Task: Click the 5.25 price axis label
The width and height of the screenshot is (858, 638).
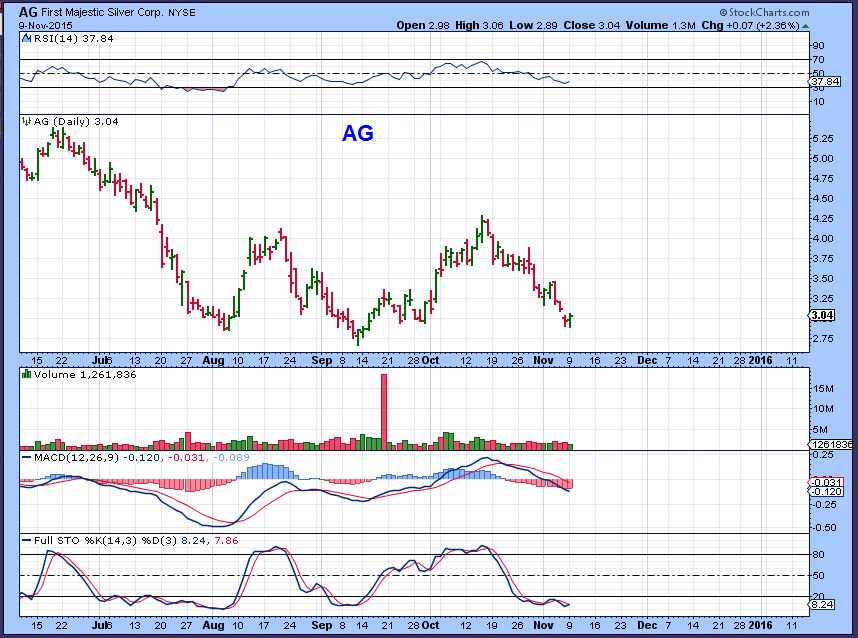Action: (823, 139)
